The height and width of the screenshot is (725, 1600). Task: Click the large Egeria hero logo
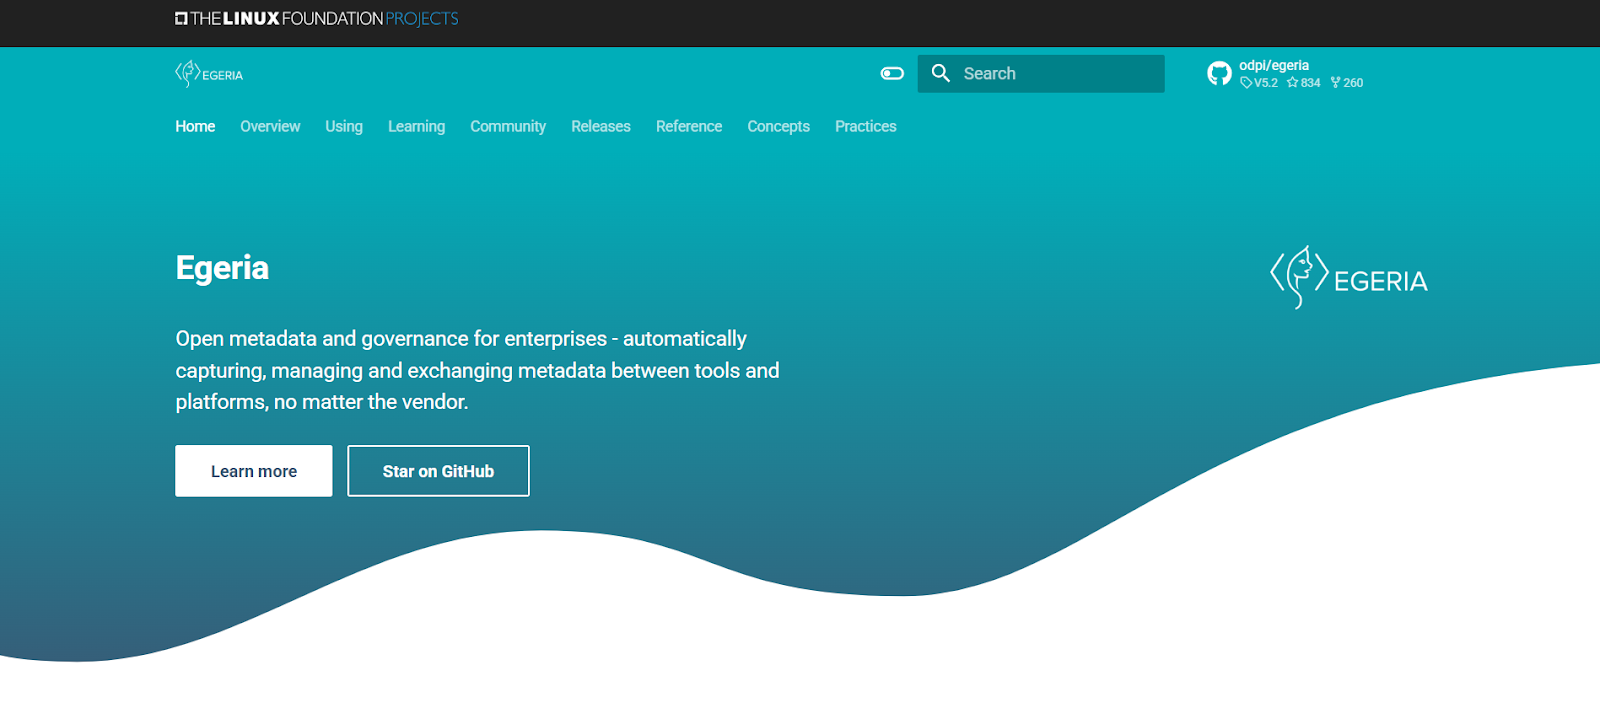[1348, 278]
